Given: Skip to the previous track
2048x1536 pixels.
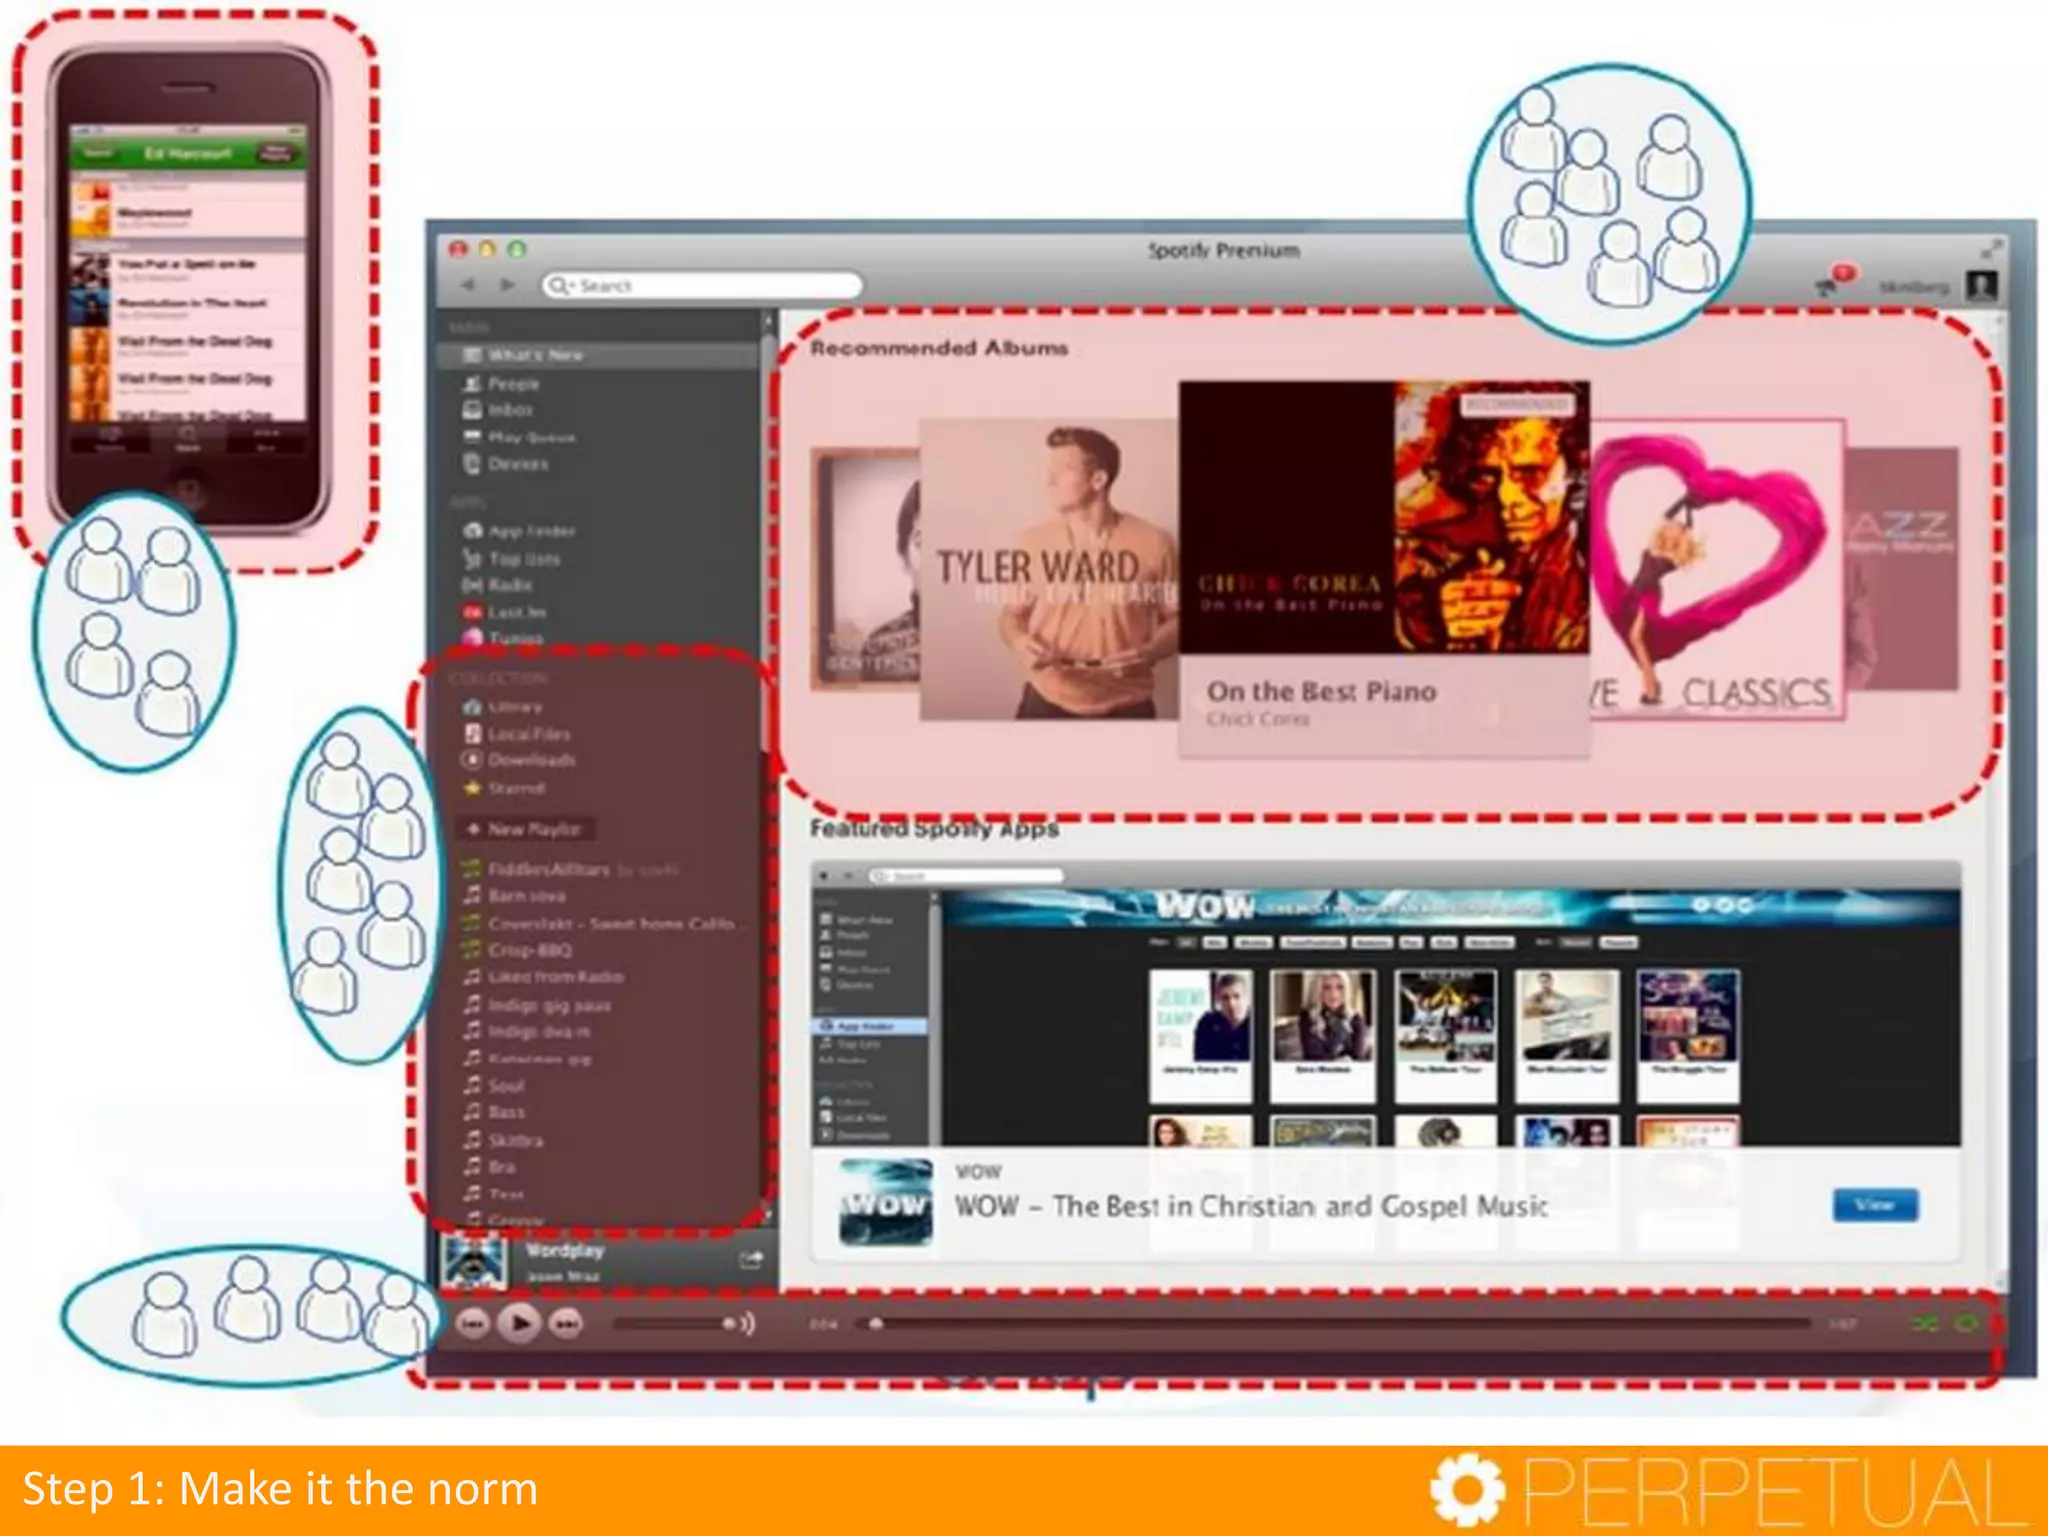Looking at the screenshot, I should (472, 1324).
